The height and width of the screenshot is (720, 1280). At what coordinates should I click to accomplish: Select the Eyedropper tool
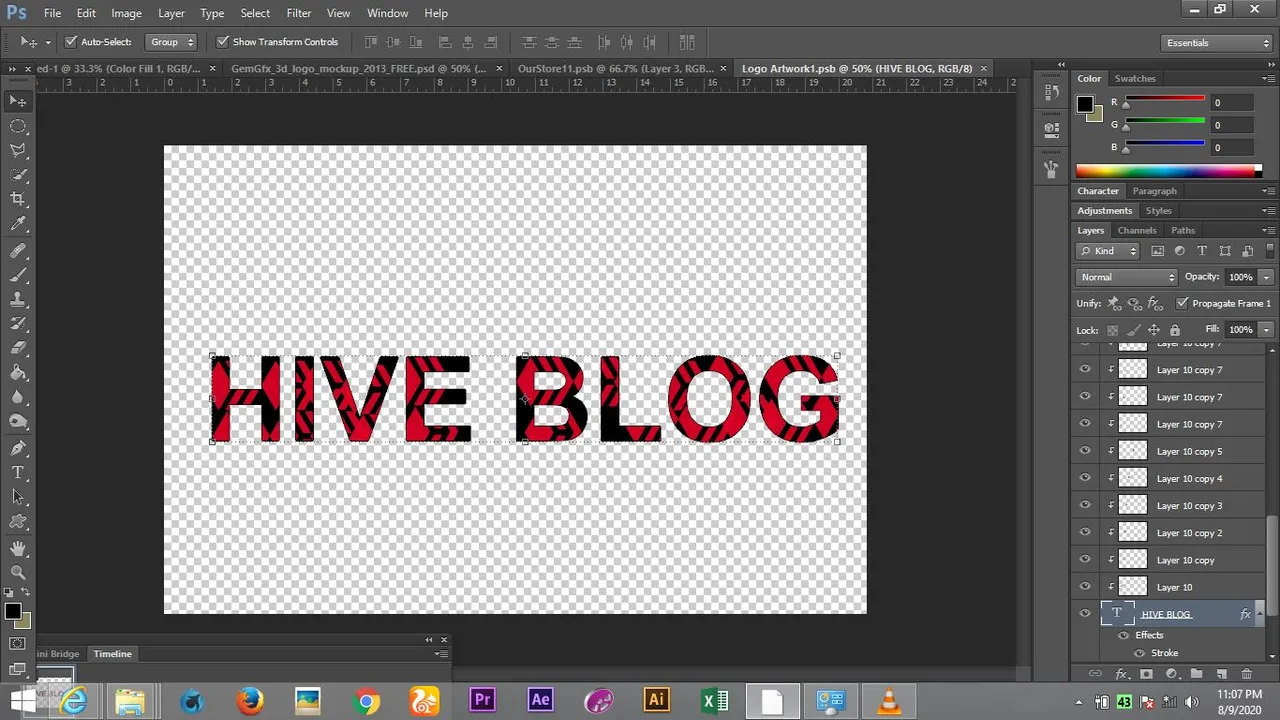pos(18,224)
